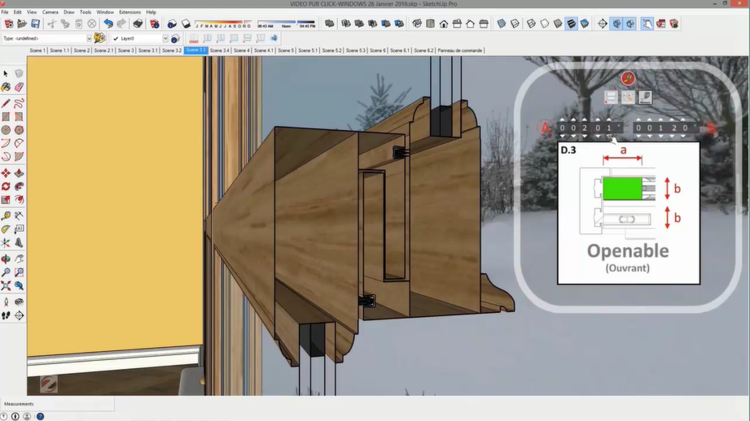
Task: Click the Save file icon
Action: tap(35, 24)
